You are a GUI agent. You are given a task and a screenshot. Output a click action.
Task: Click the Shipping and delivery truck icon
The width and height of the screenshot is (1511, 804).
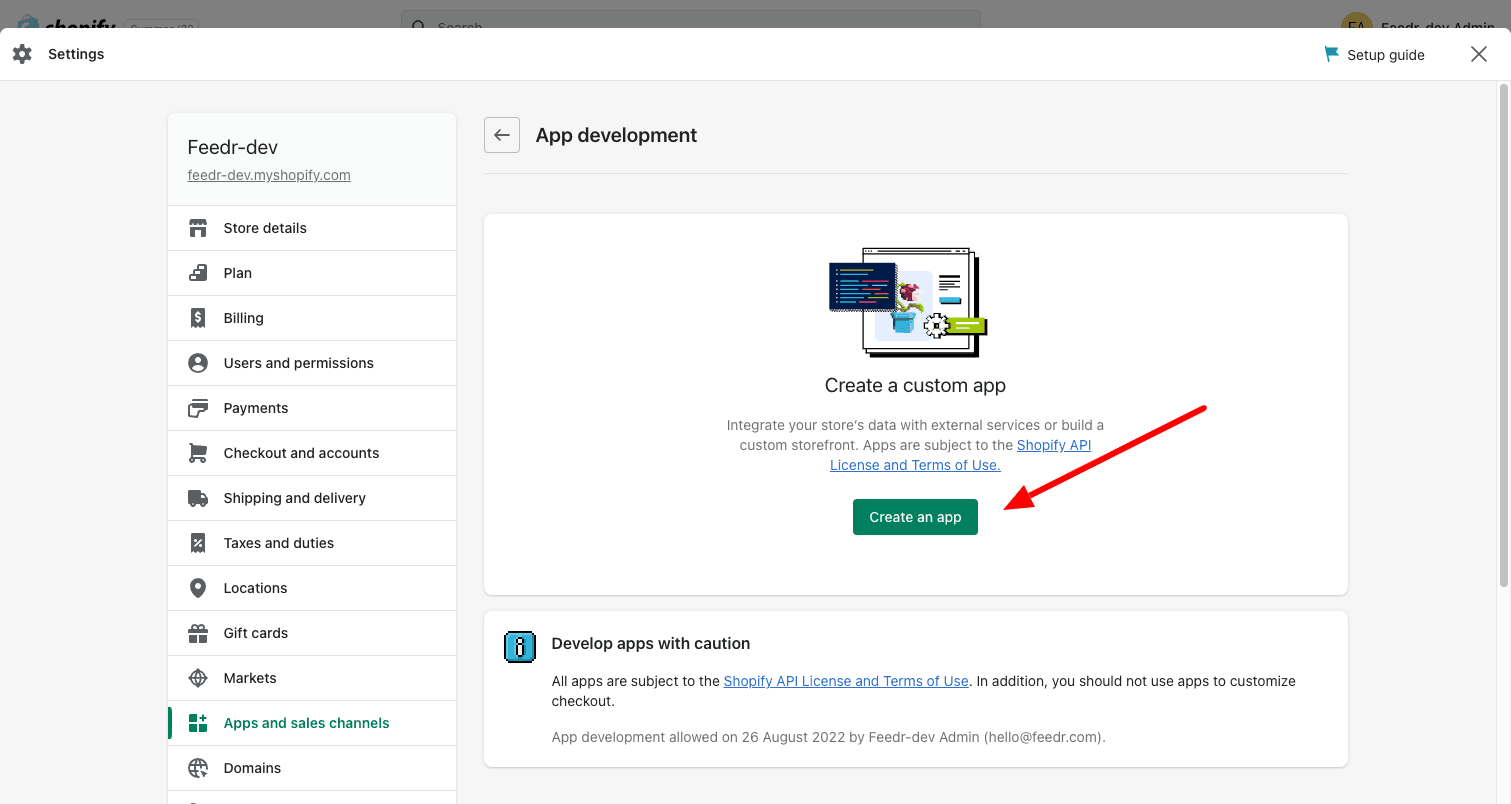point(198,498)
